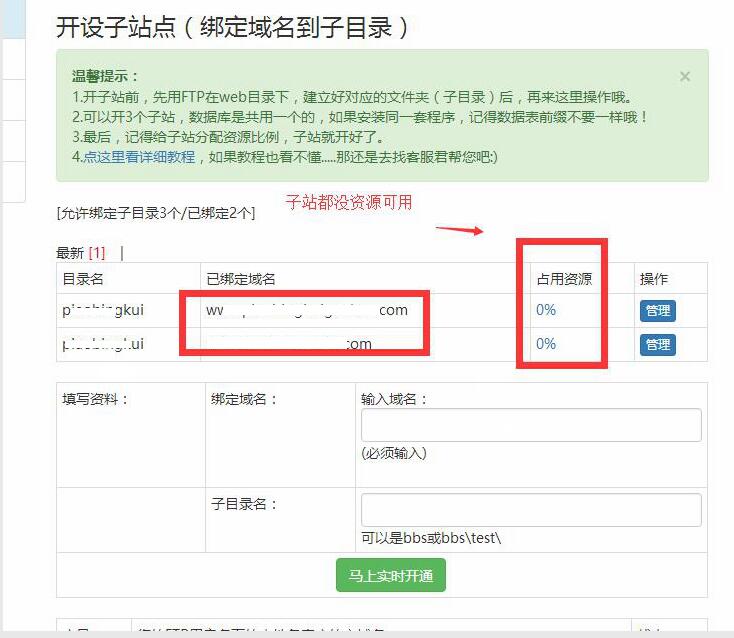Dismiss the green 温馨提示 alert box
Image resolution: width=734 pixels, height=638 pixels.
[x=685, y=76]
